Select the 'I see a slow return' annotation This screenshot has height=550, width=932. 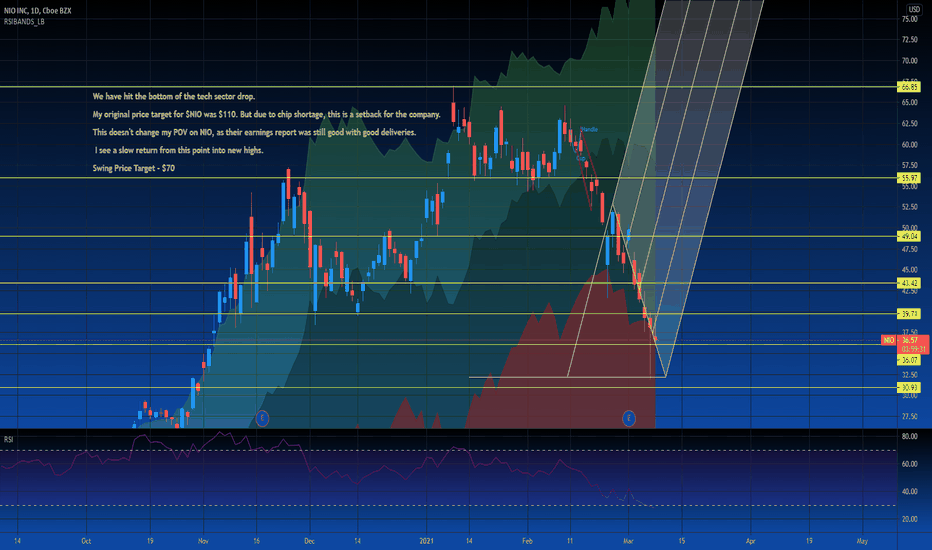pos(179,150)
